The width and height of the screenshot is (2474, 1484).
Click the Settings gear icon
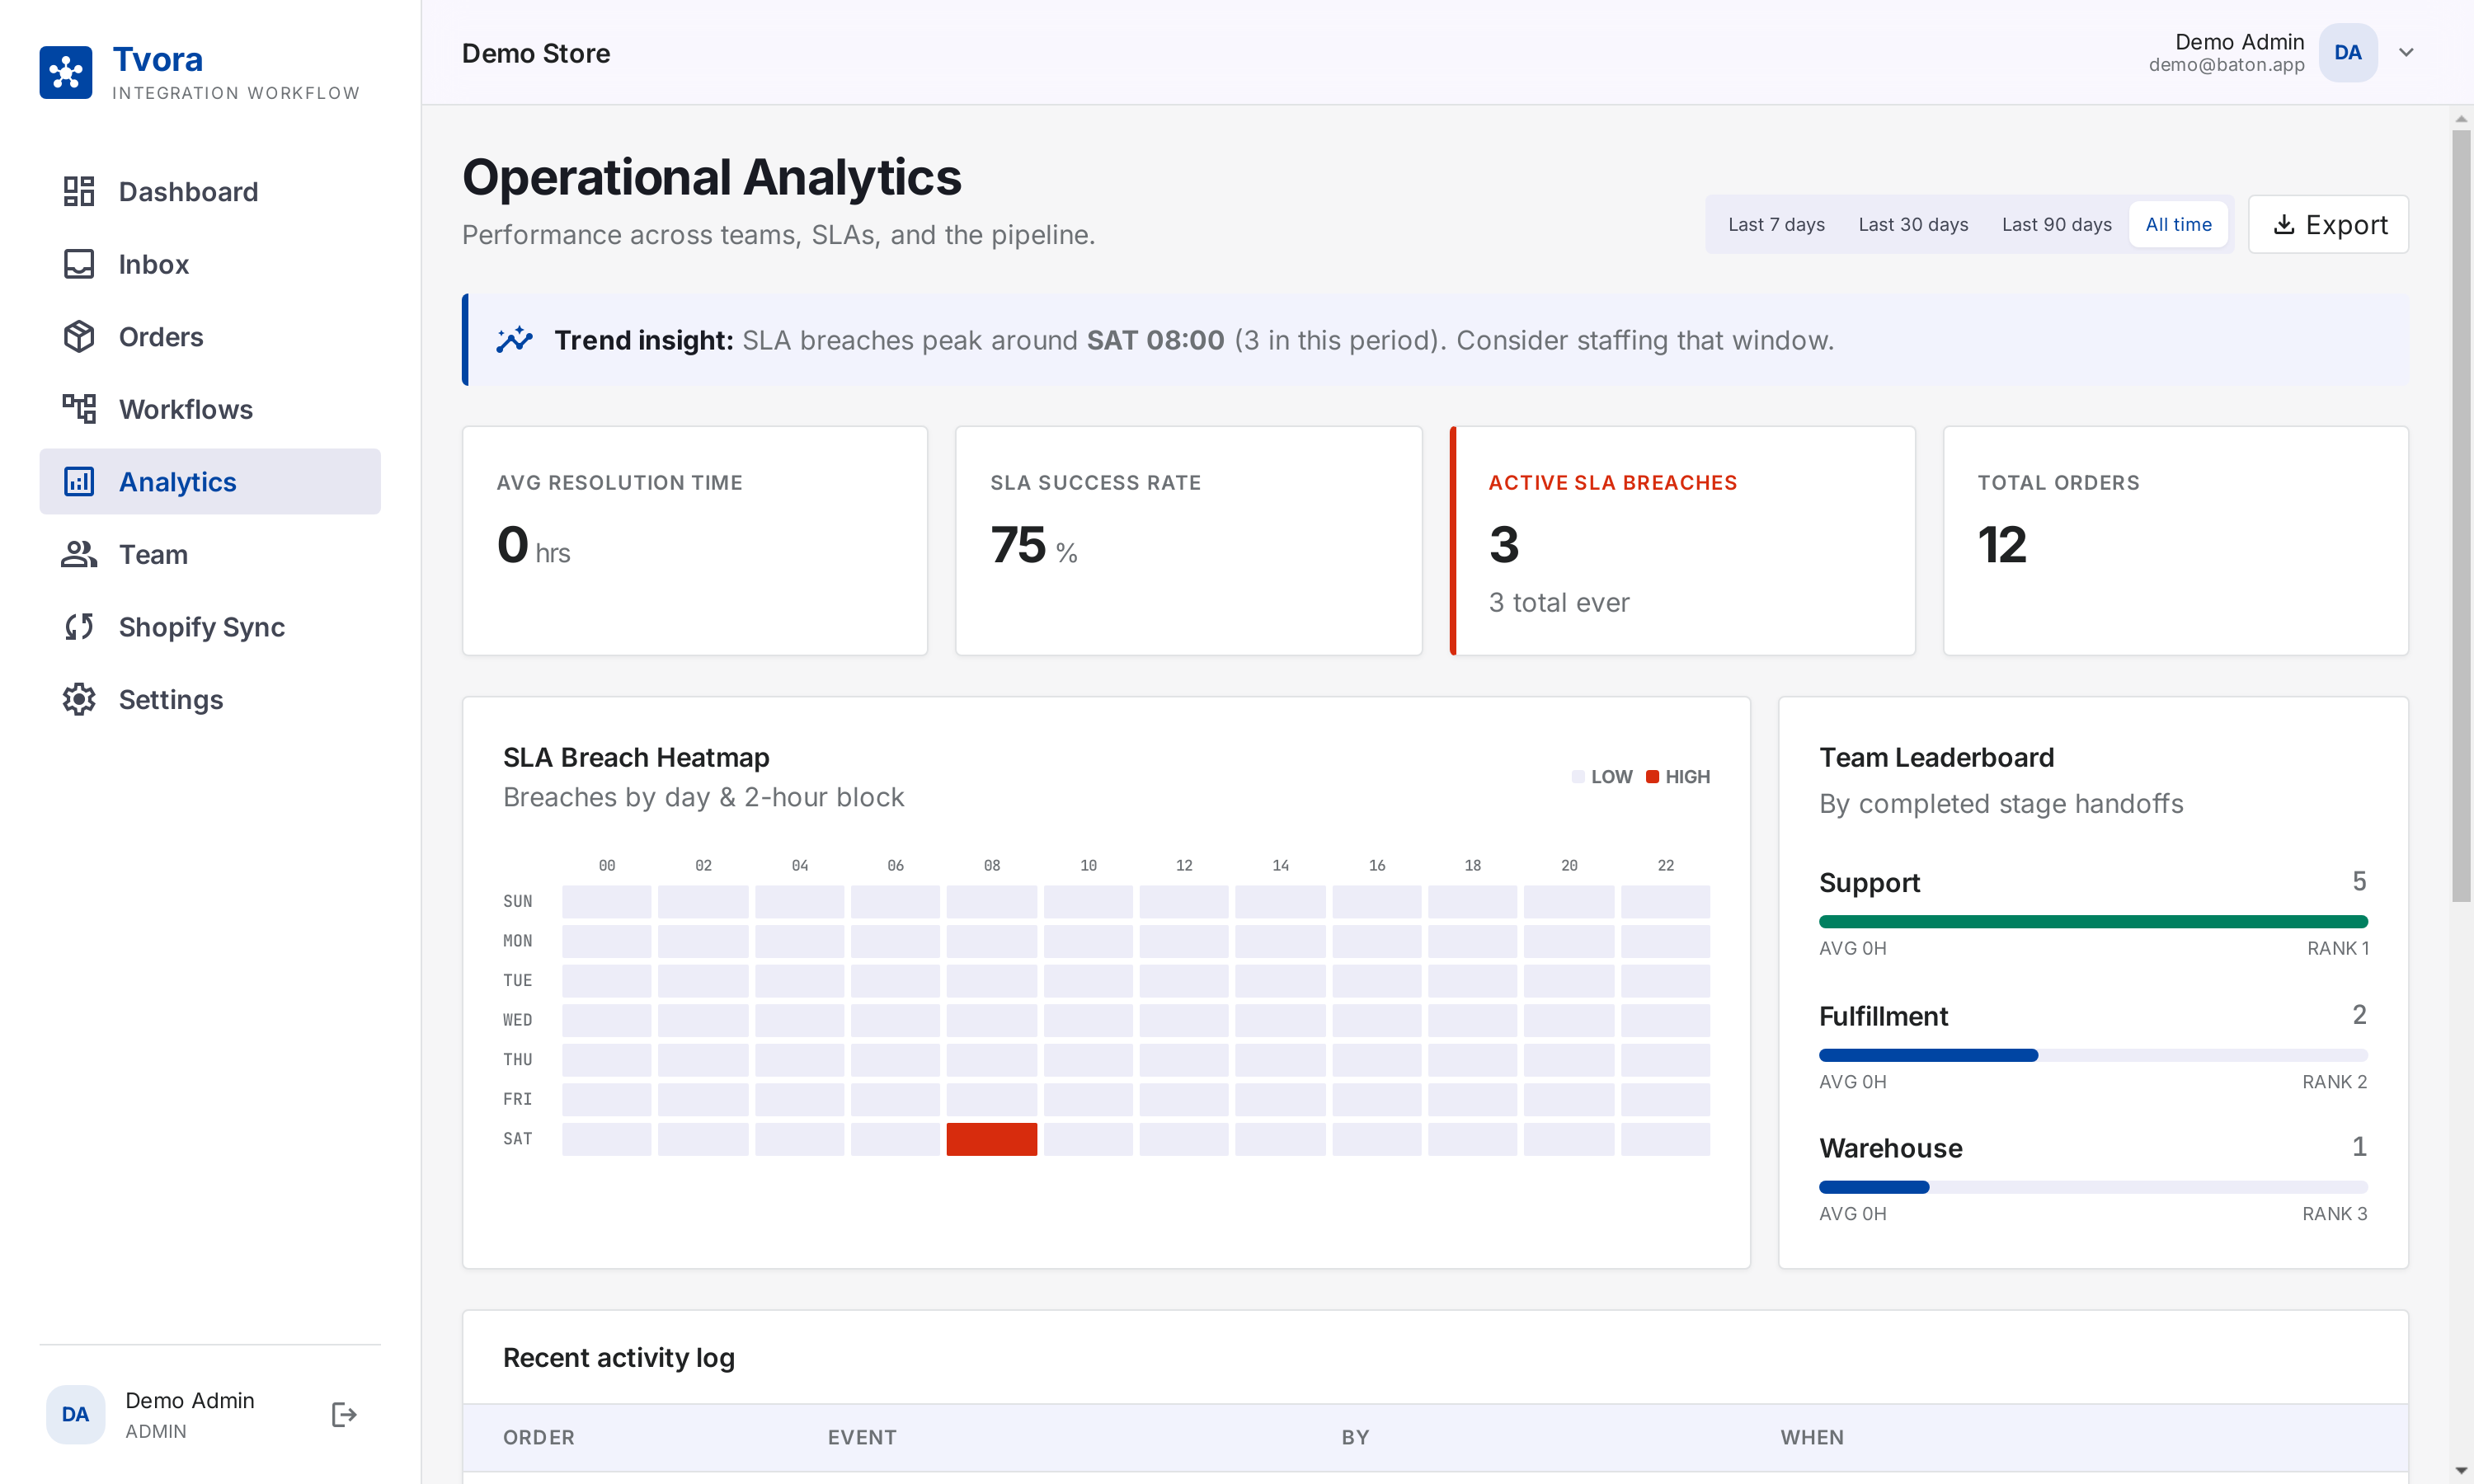(x=79, y=700)
